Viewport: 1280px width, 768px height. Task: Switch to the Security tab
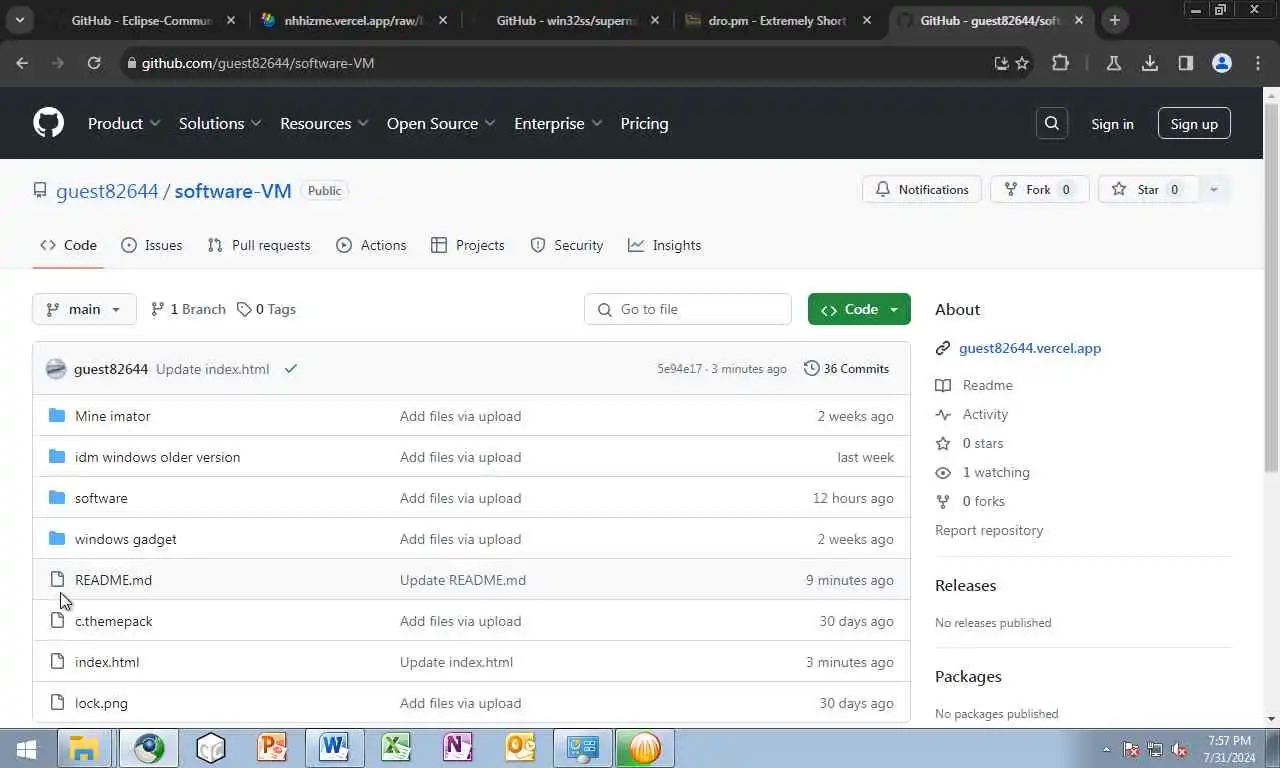click(x=567, y=245)
